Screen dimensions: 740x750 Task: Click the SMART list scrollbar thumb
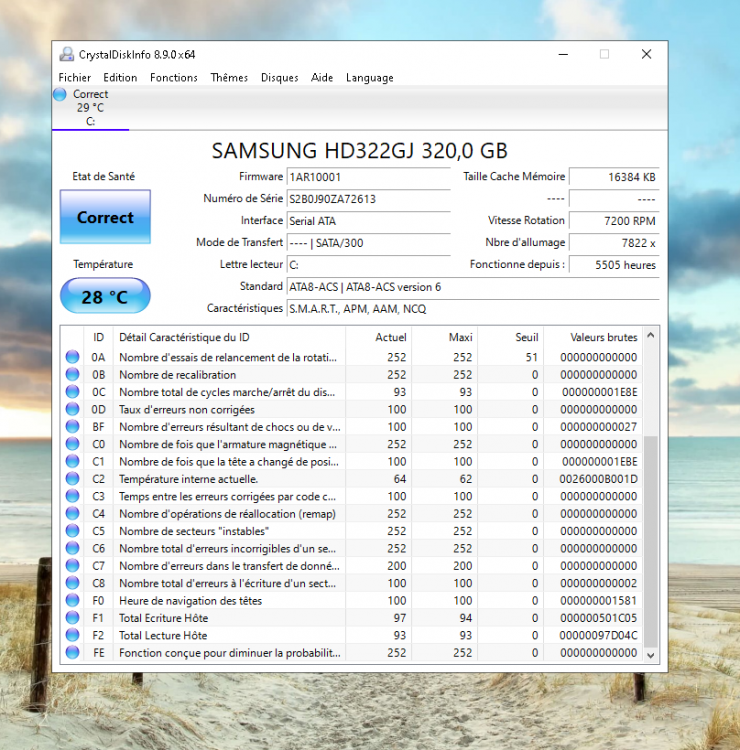click(651, 541)
